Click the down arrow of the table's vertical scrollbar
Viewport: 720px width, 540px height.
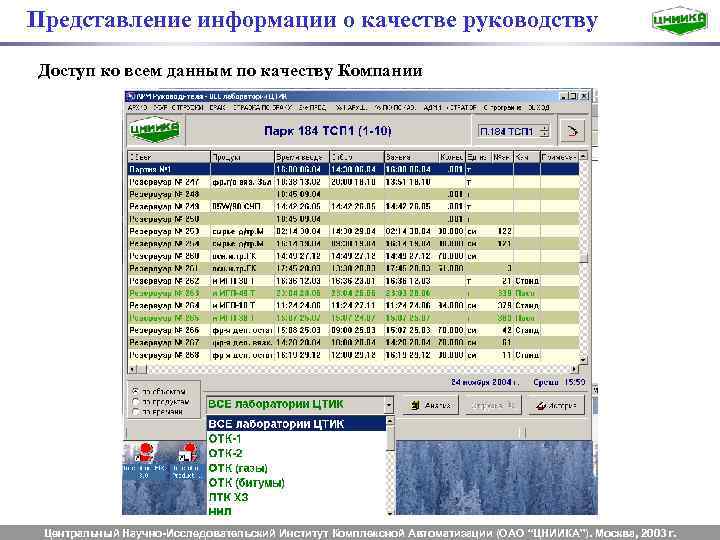pyautogui.click(x=583, y=360)
